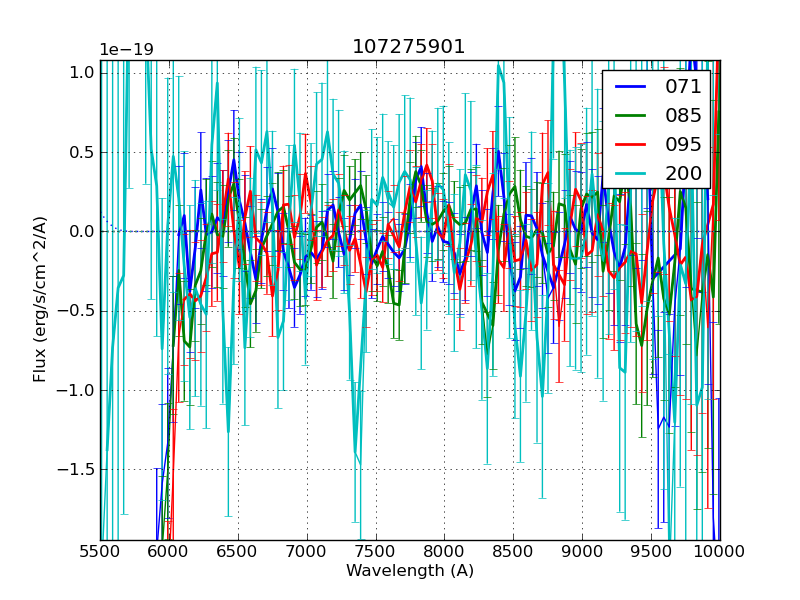
Task: Click the 10000 x-axis tick label
Action: point(720,551)
